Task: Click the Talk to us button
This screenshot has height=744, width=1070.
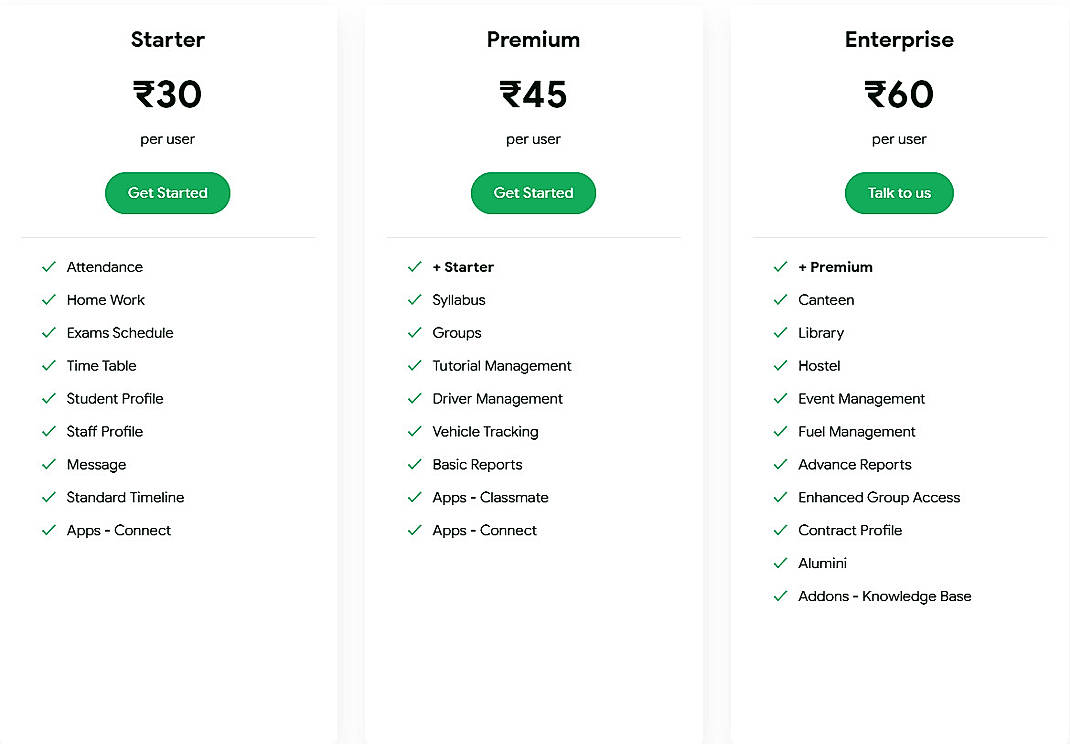Action: coord(899,193)
